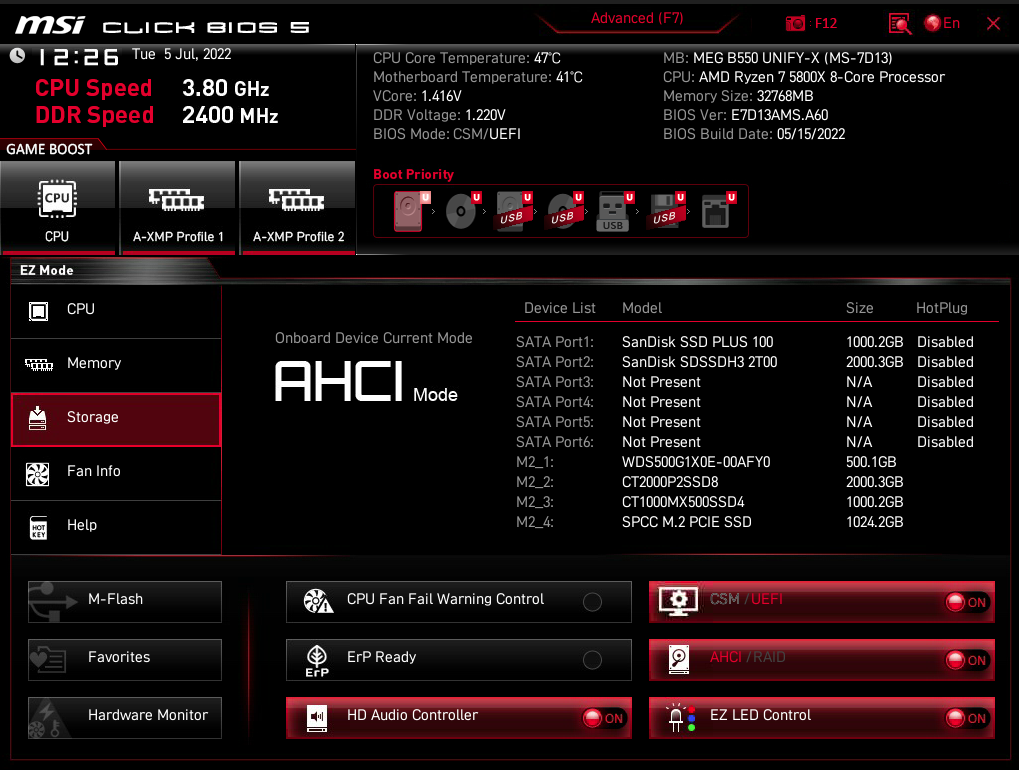Click SATA Port1 HotPlug Disabled value
The height and width of the screenshot is (770, 1019).
(945, 342)
